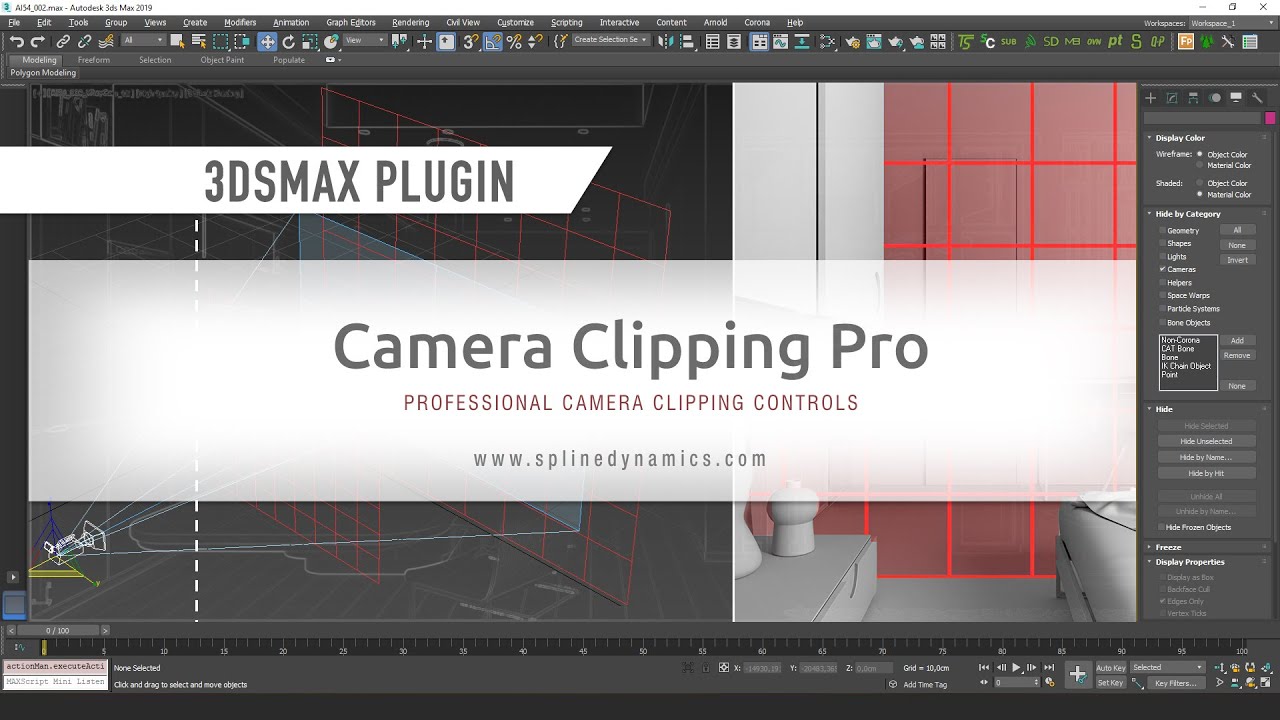The width and height of the screenshot is (1280, 720).
Task: Open the reference coordinate system View dropdown
Action: (365, 41)
